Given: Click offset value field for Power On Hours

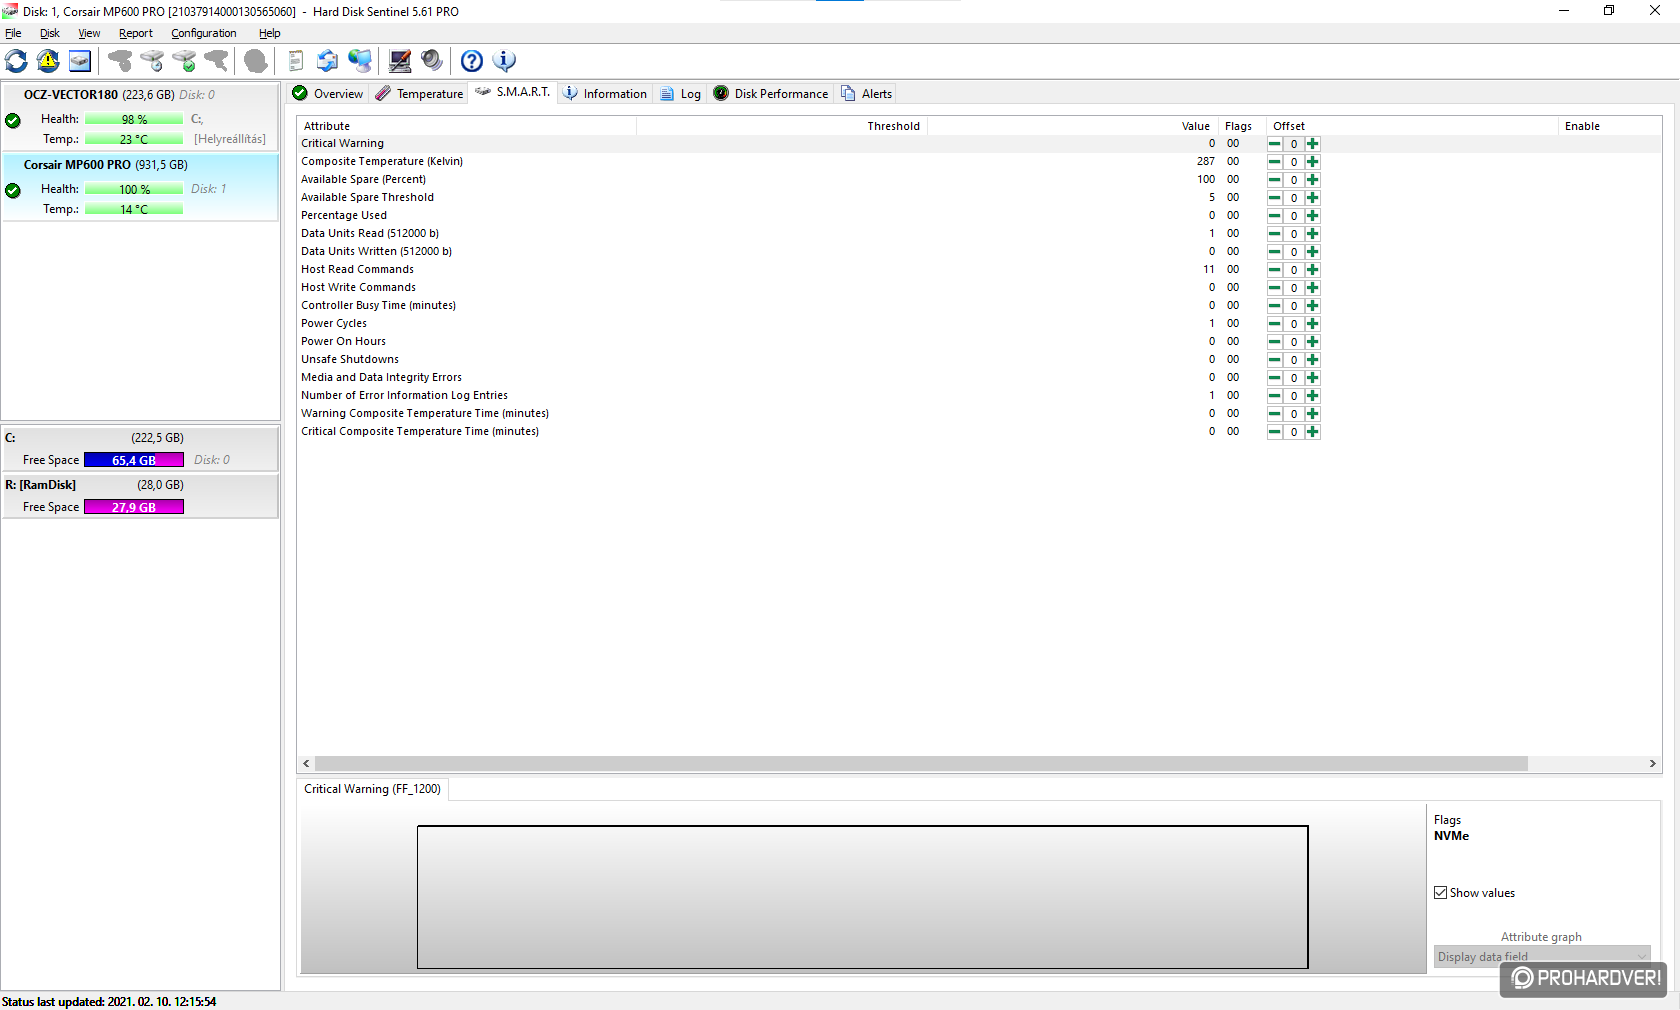Looking at the screenshot, I should pos(1294,342).
